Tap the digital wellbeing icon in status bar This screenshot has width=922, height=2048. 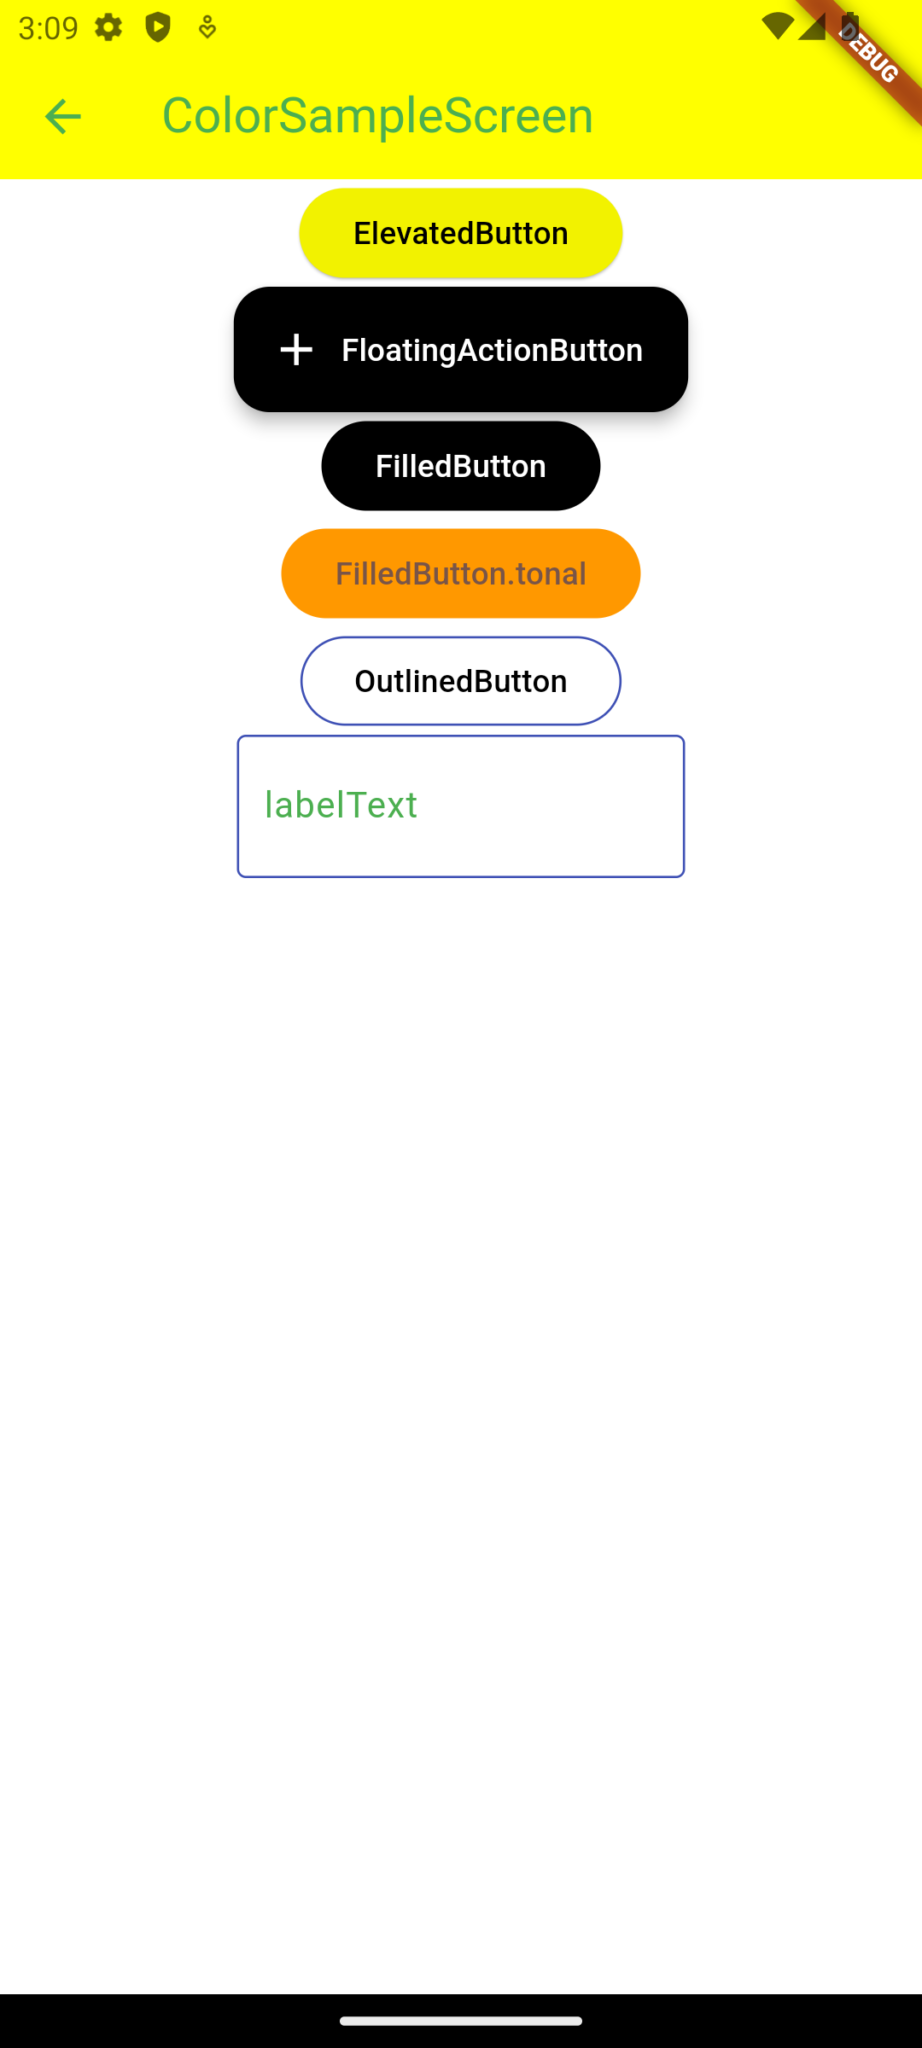pos(205,28)
